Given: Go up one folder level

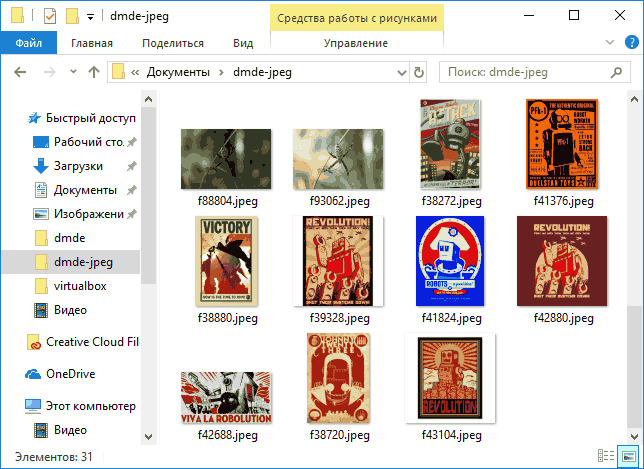Looking at the screenshot, I should (94, 72).
